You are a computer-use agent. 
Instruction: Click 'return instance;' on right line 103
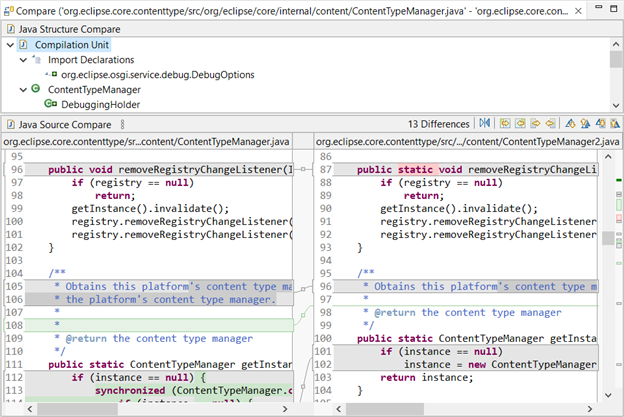point(427,378)
